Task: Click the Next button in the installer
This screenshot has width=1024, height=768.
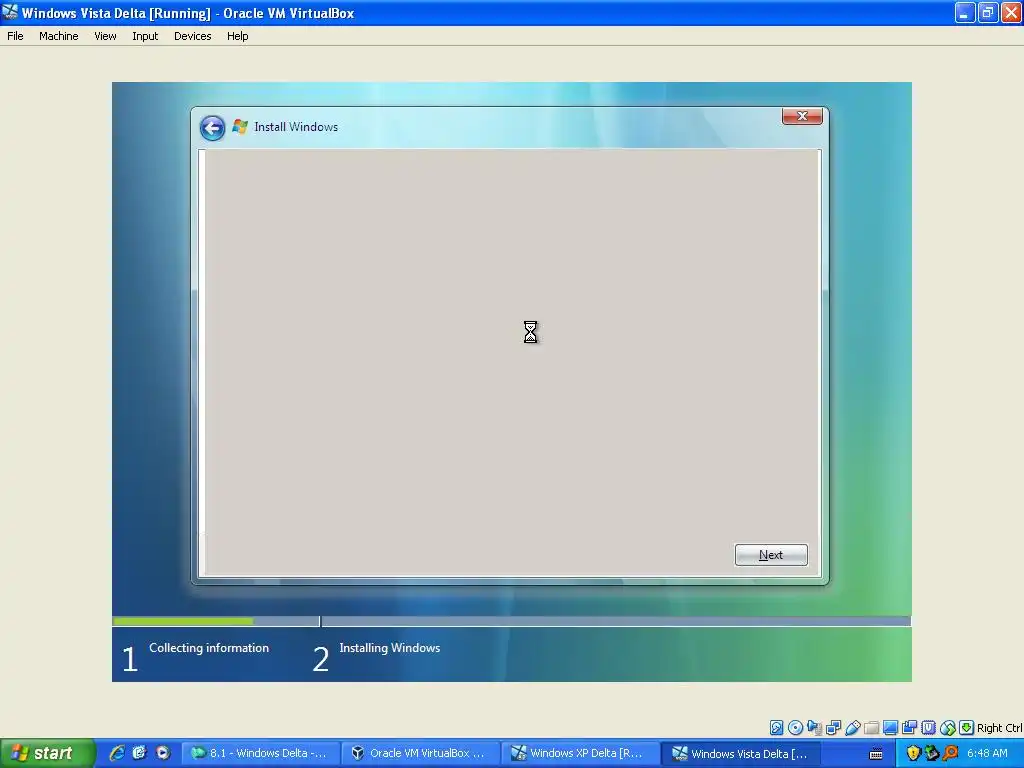Action: [771, 554]
